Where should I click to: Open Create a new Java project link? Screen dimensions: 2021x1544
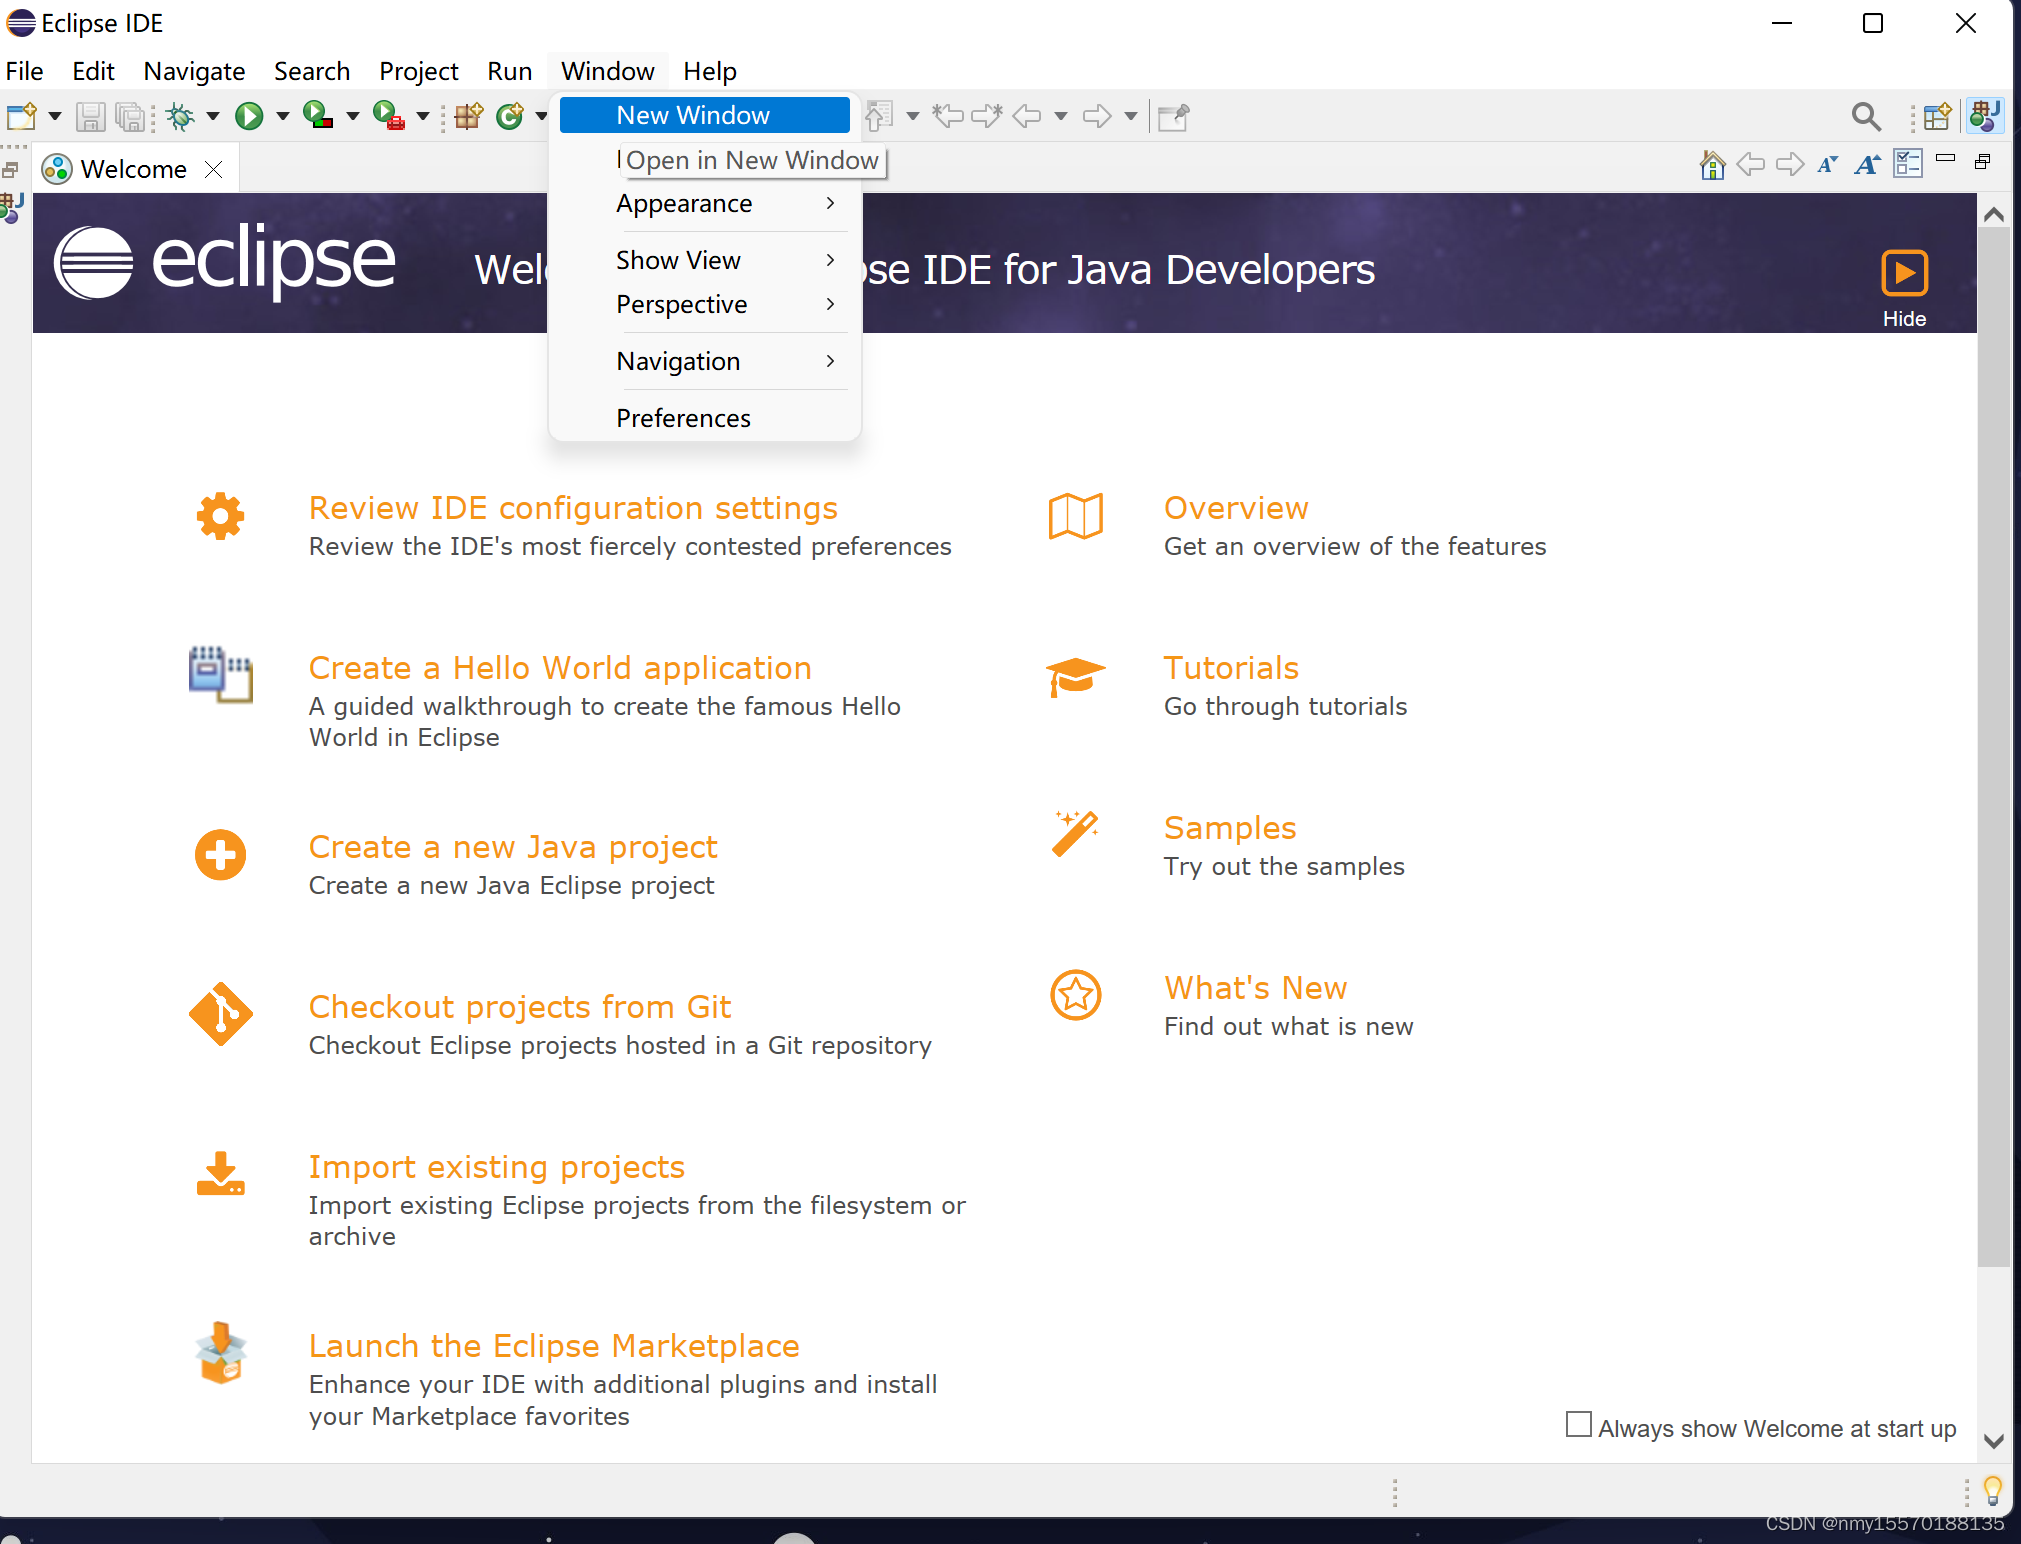pos(512,847)
